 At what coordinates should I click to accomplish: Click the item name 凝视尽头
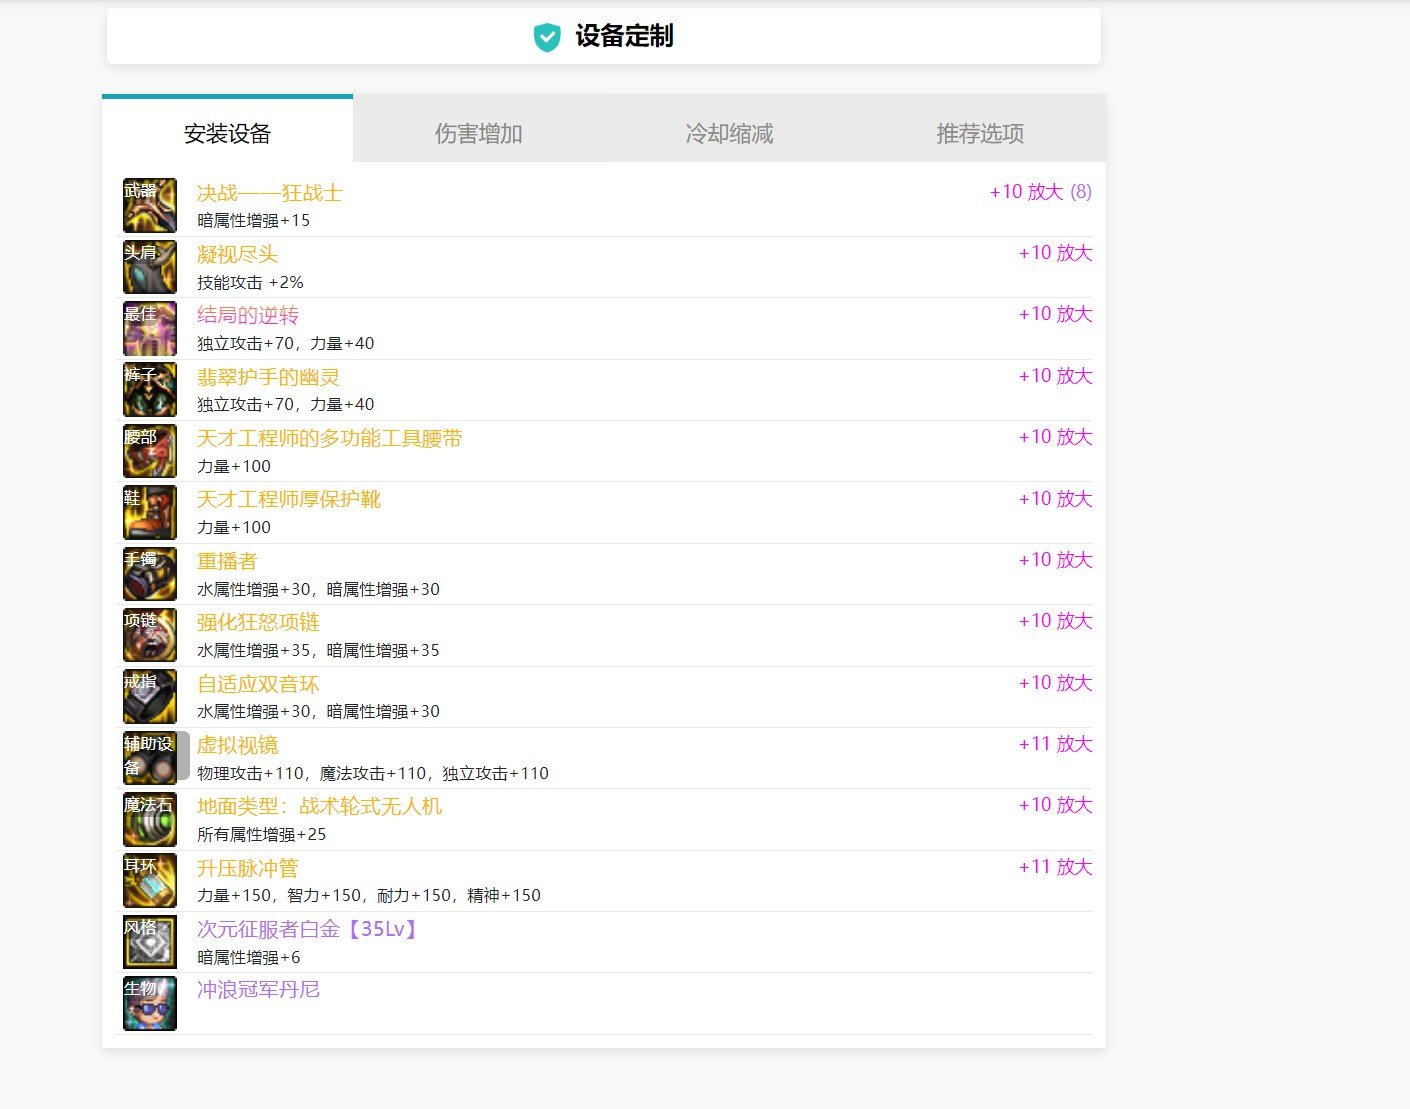coord(237,254)
